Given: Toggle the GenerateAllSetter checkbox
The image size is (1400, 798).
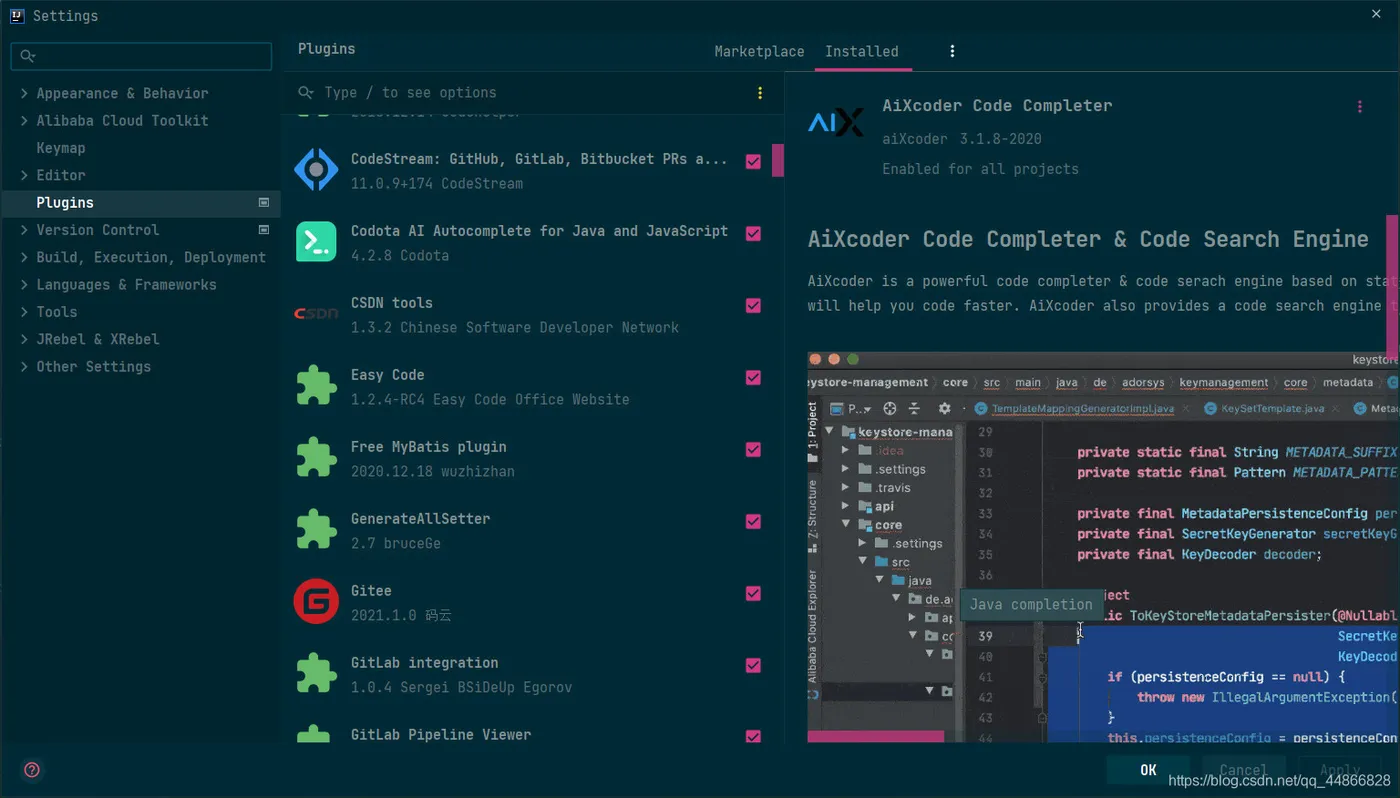Looking at the screenshot, I should tap(753, 521).
